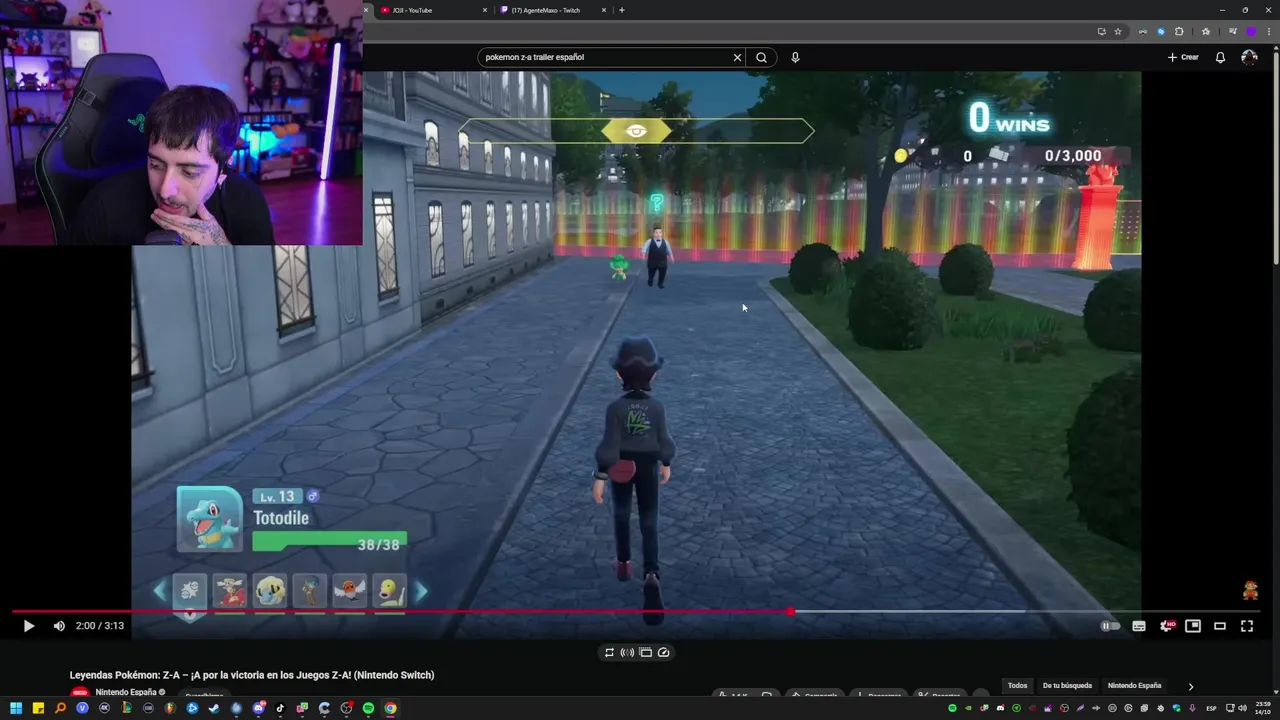Open Discord from taskbar
1280x720 pixels.
(x=258, y=708)
